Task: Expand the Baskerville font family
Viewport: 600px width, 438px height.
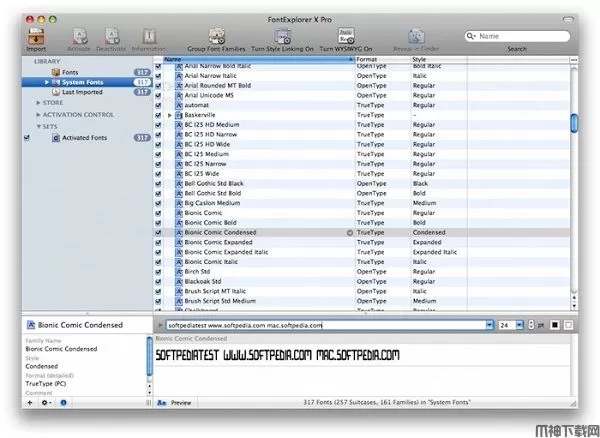Action: [x=170, y=115]
